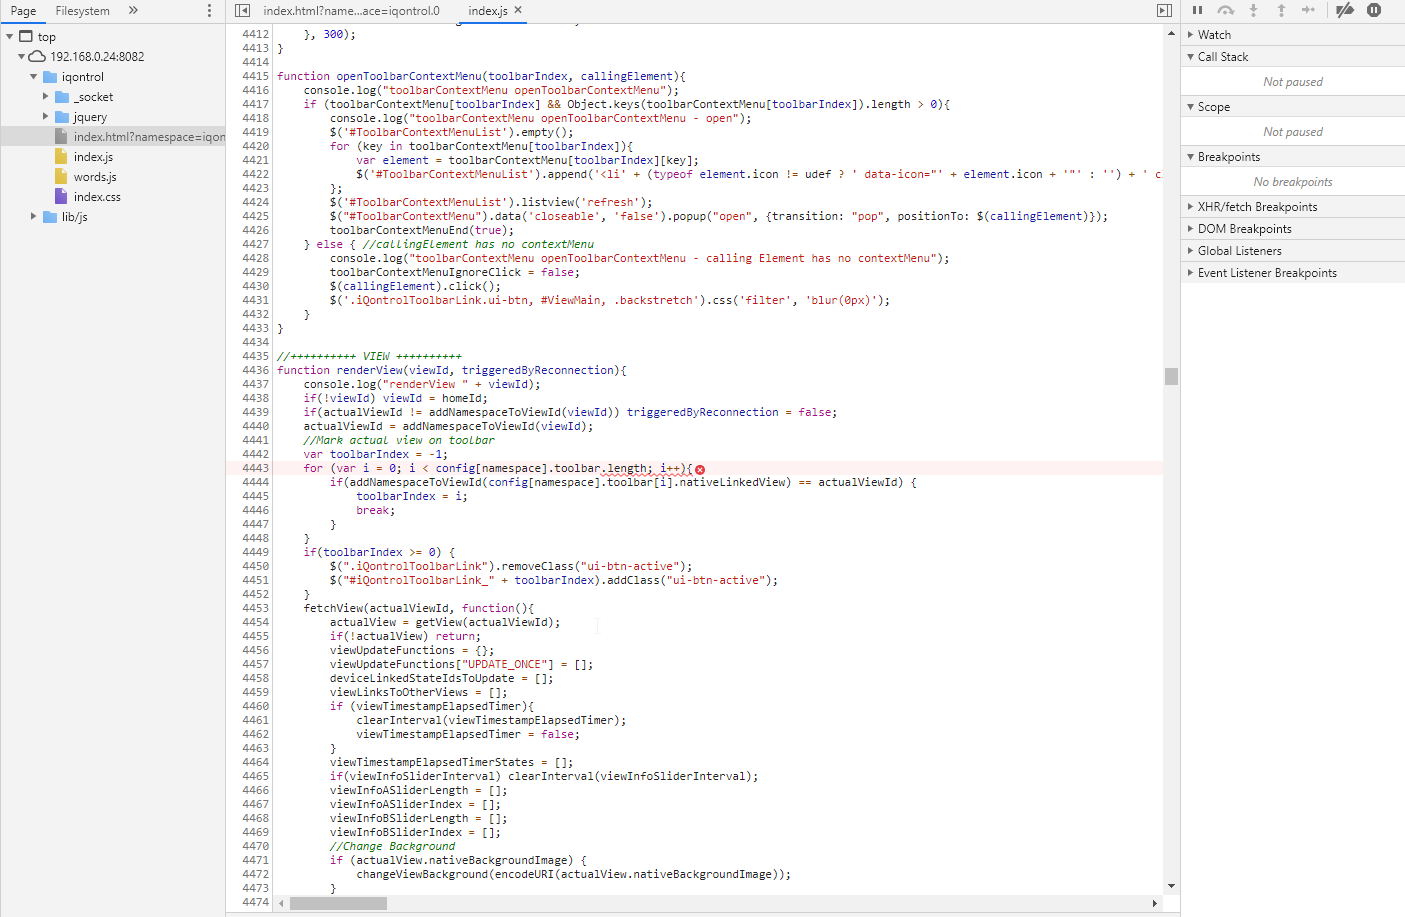Click the lib/js folder icon

50,216
